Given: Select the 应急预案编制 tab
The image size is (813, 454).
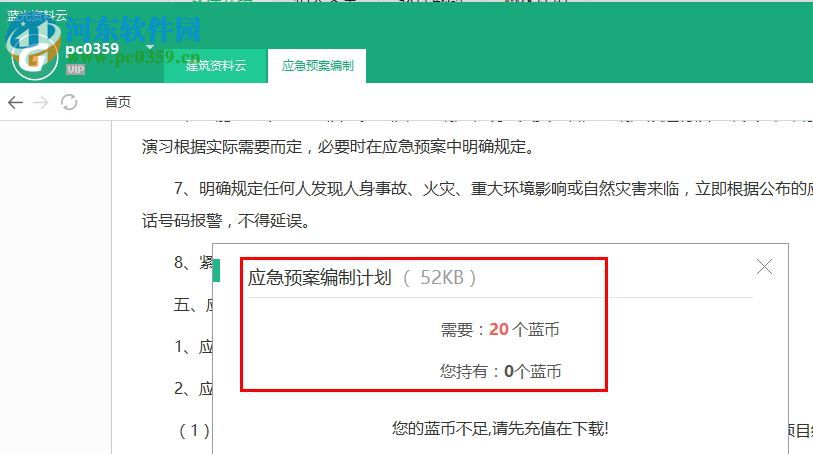Looking at the screenshot, I should (x=317, y=66).
